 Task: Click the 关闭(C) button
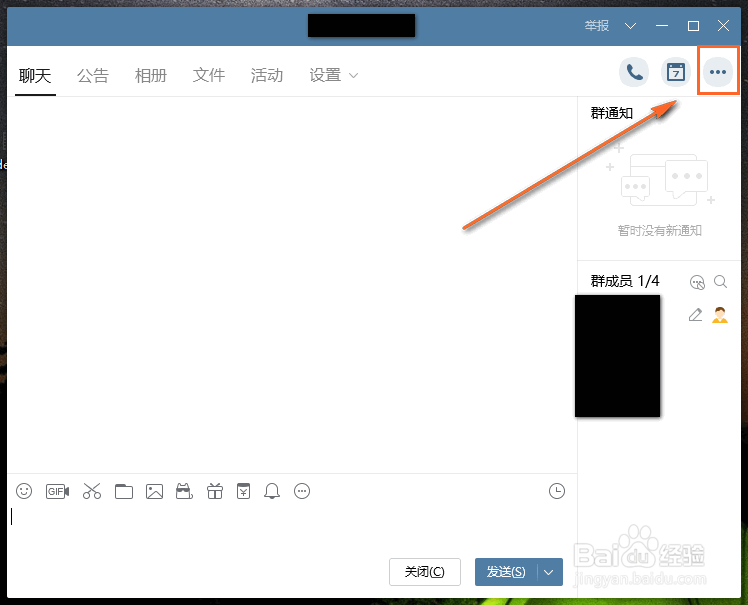[425, 572]
